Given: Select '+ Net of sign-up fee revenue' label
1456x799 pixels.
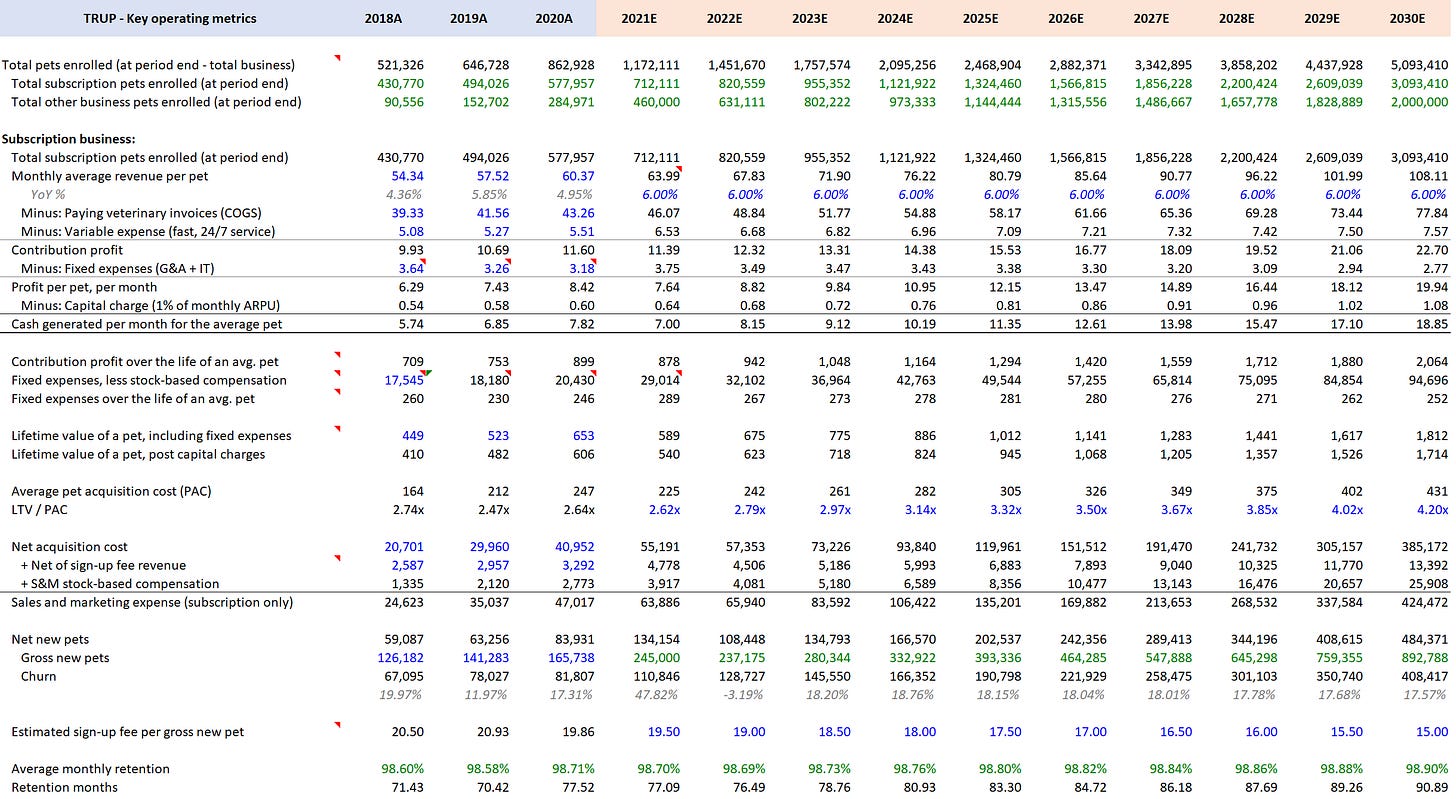Looking at the screenshot, I should [x=105, y=565].
